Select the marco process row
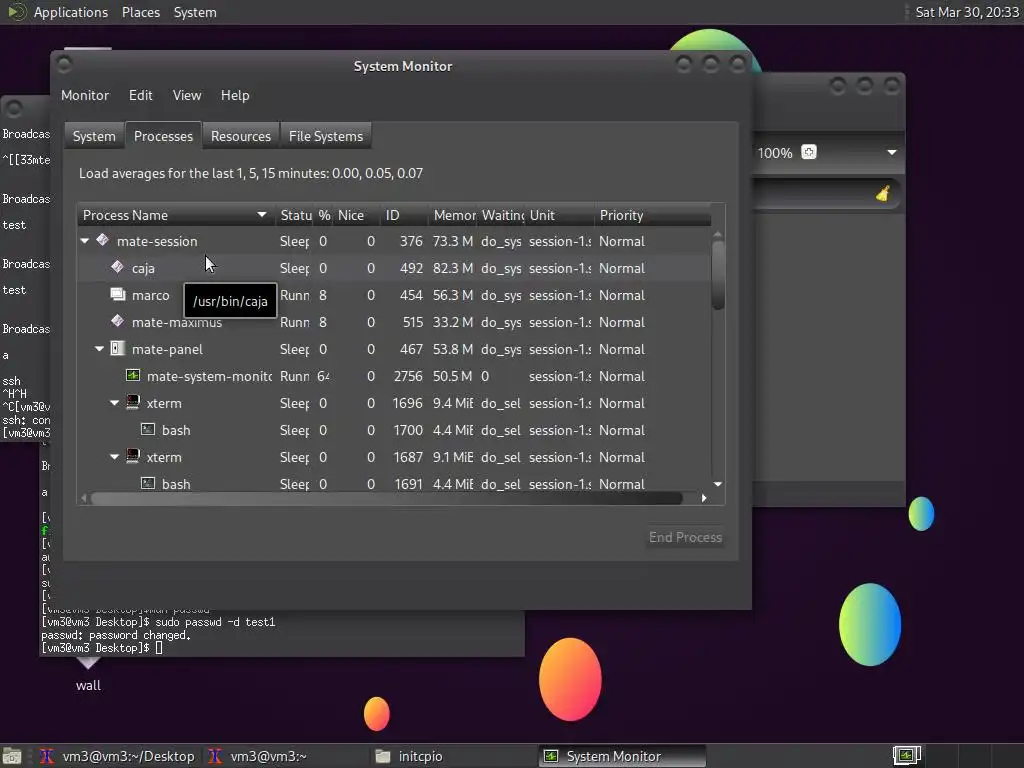 (394, 295)
